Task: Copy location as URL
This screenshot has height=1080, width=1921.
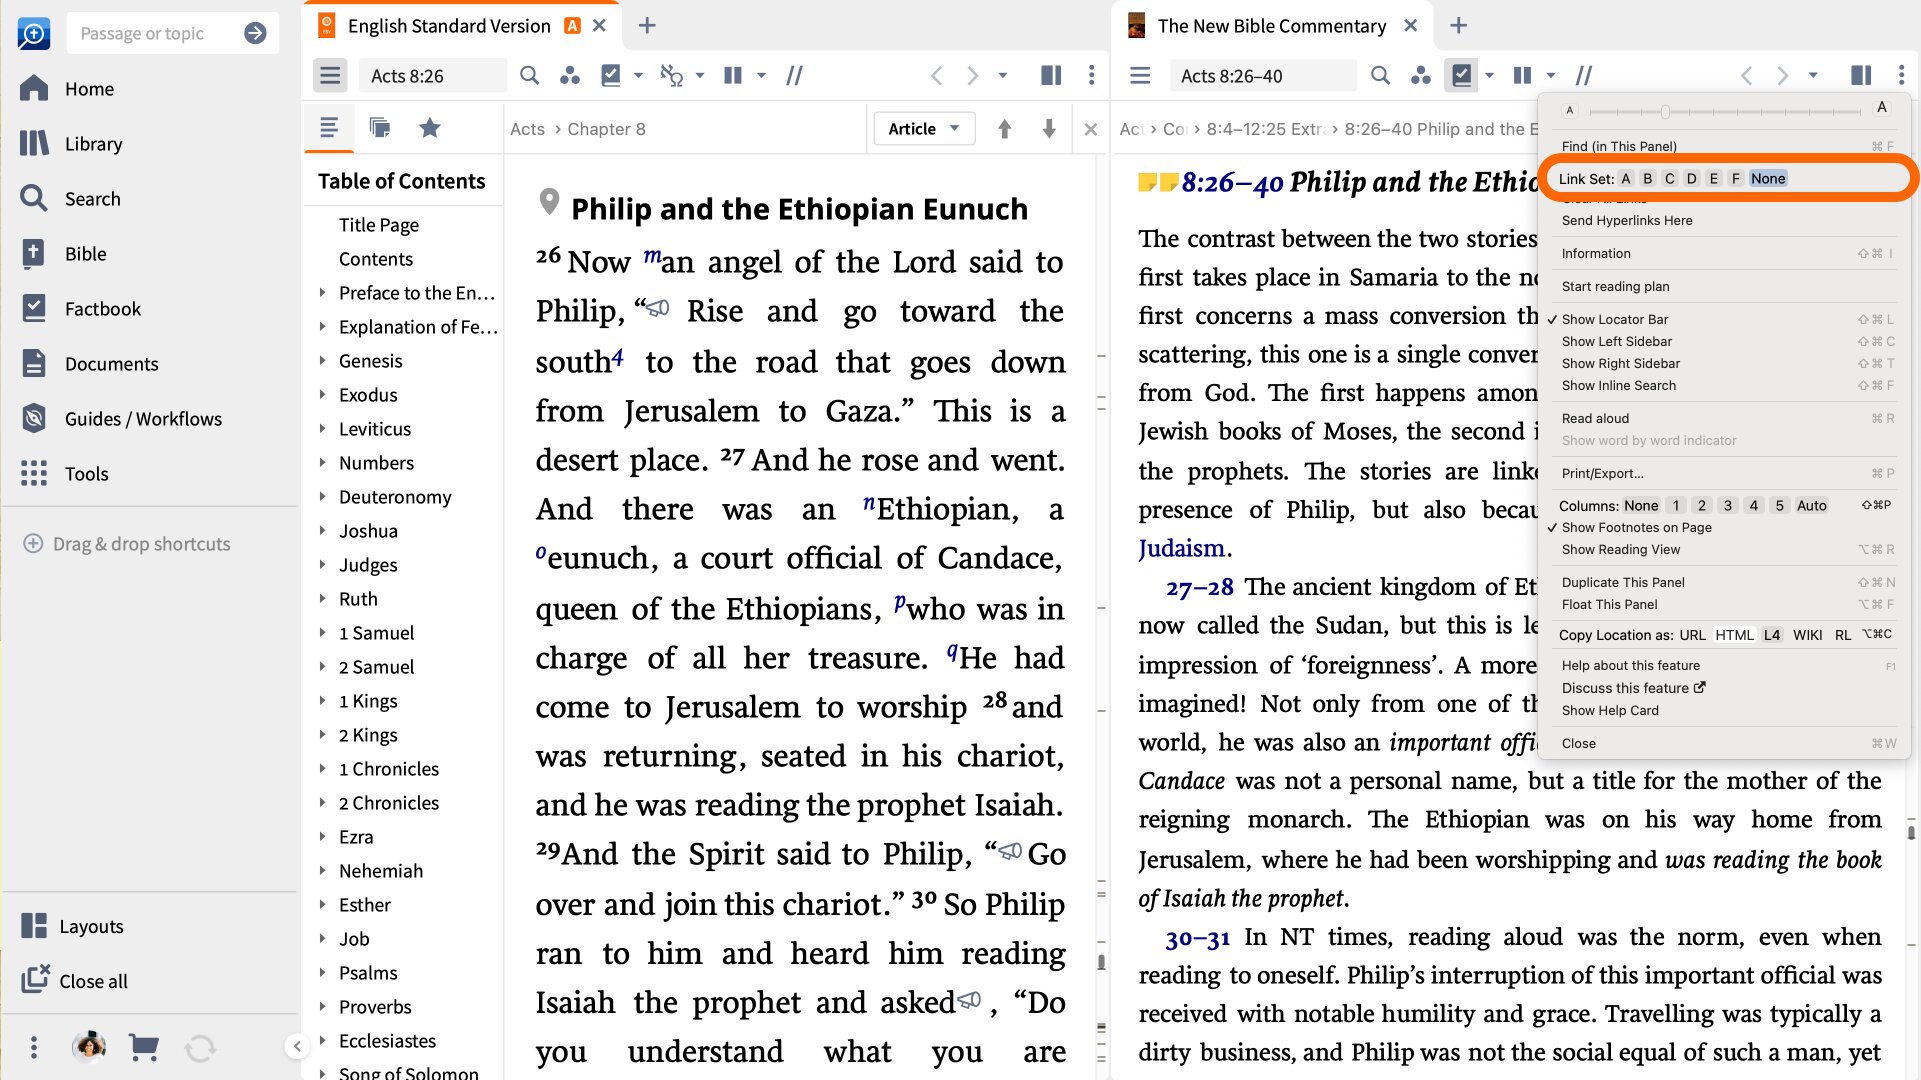Action: pyautogui.click(x=1692, y=635)
